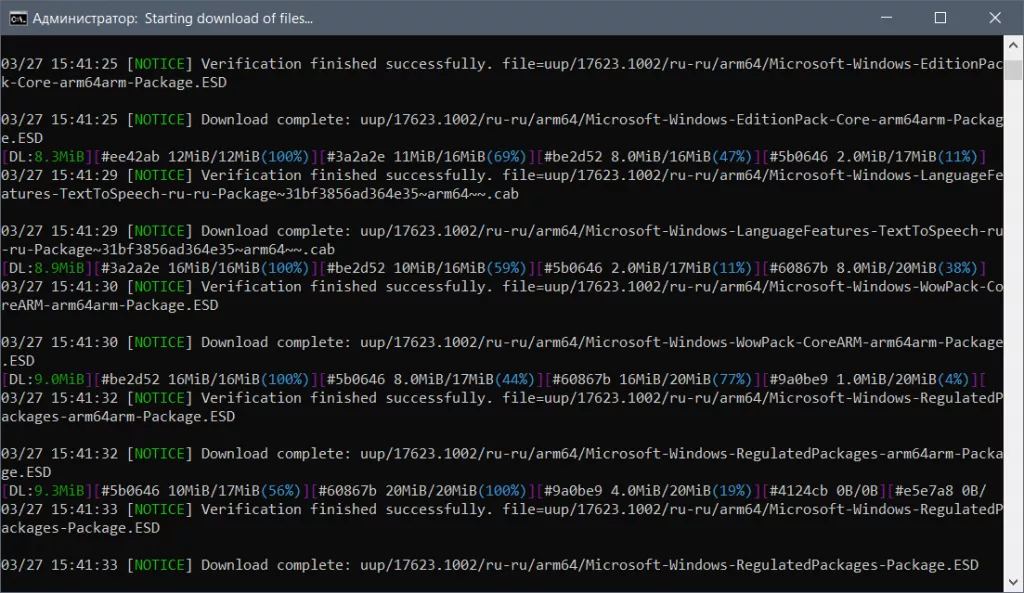Click the '#4124cb 0B/0B' progress entry
The height and width of the screenshot is (593, 1024).
click(x=824, y=490)
